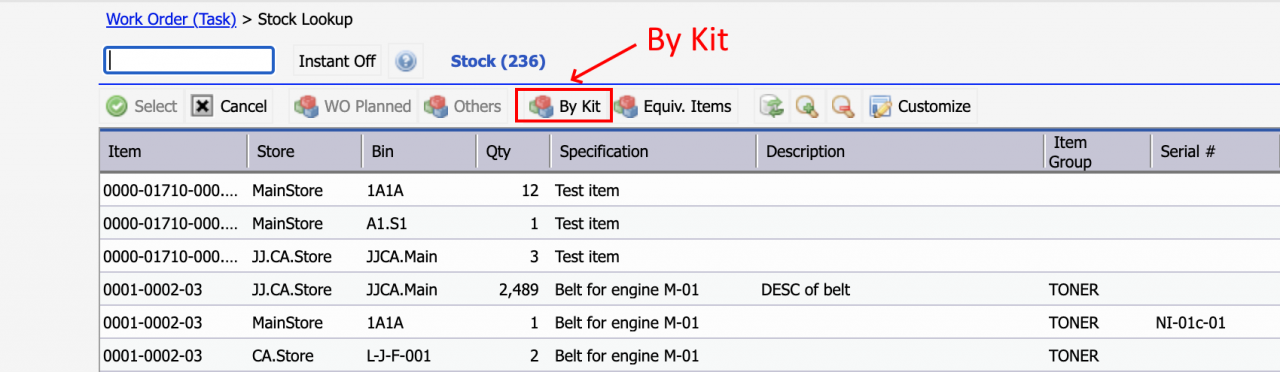Open the Equiv. Items lookup
This screenshot has height=372, width=1280.
(673, 106)
